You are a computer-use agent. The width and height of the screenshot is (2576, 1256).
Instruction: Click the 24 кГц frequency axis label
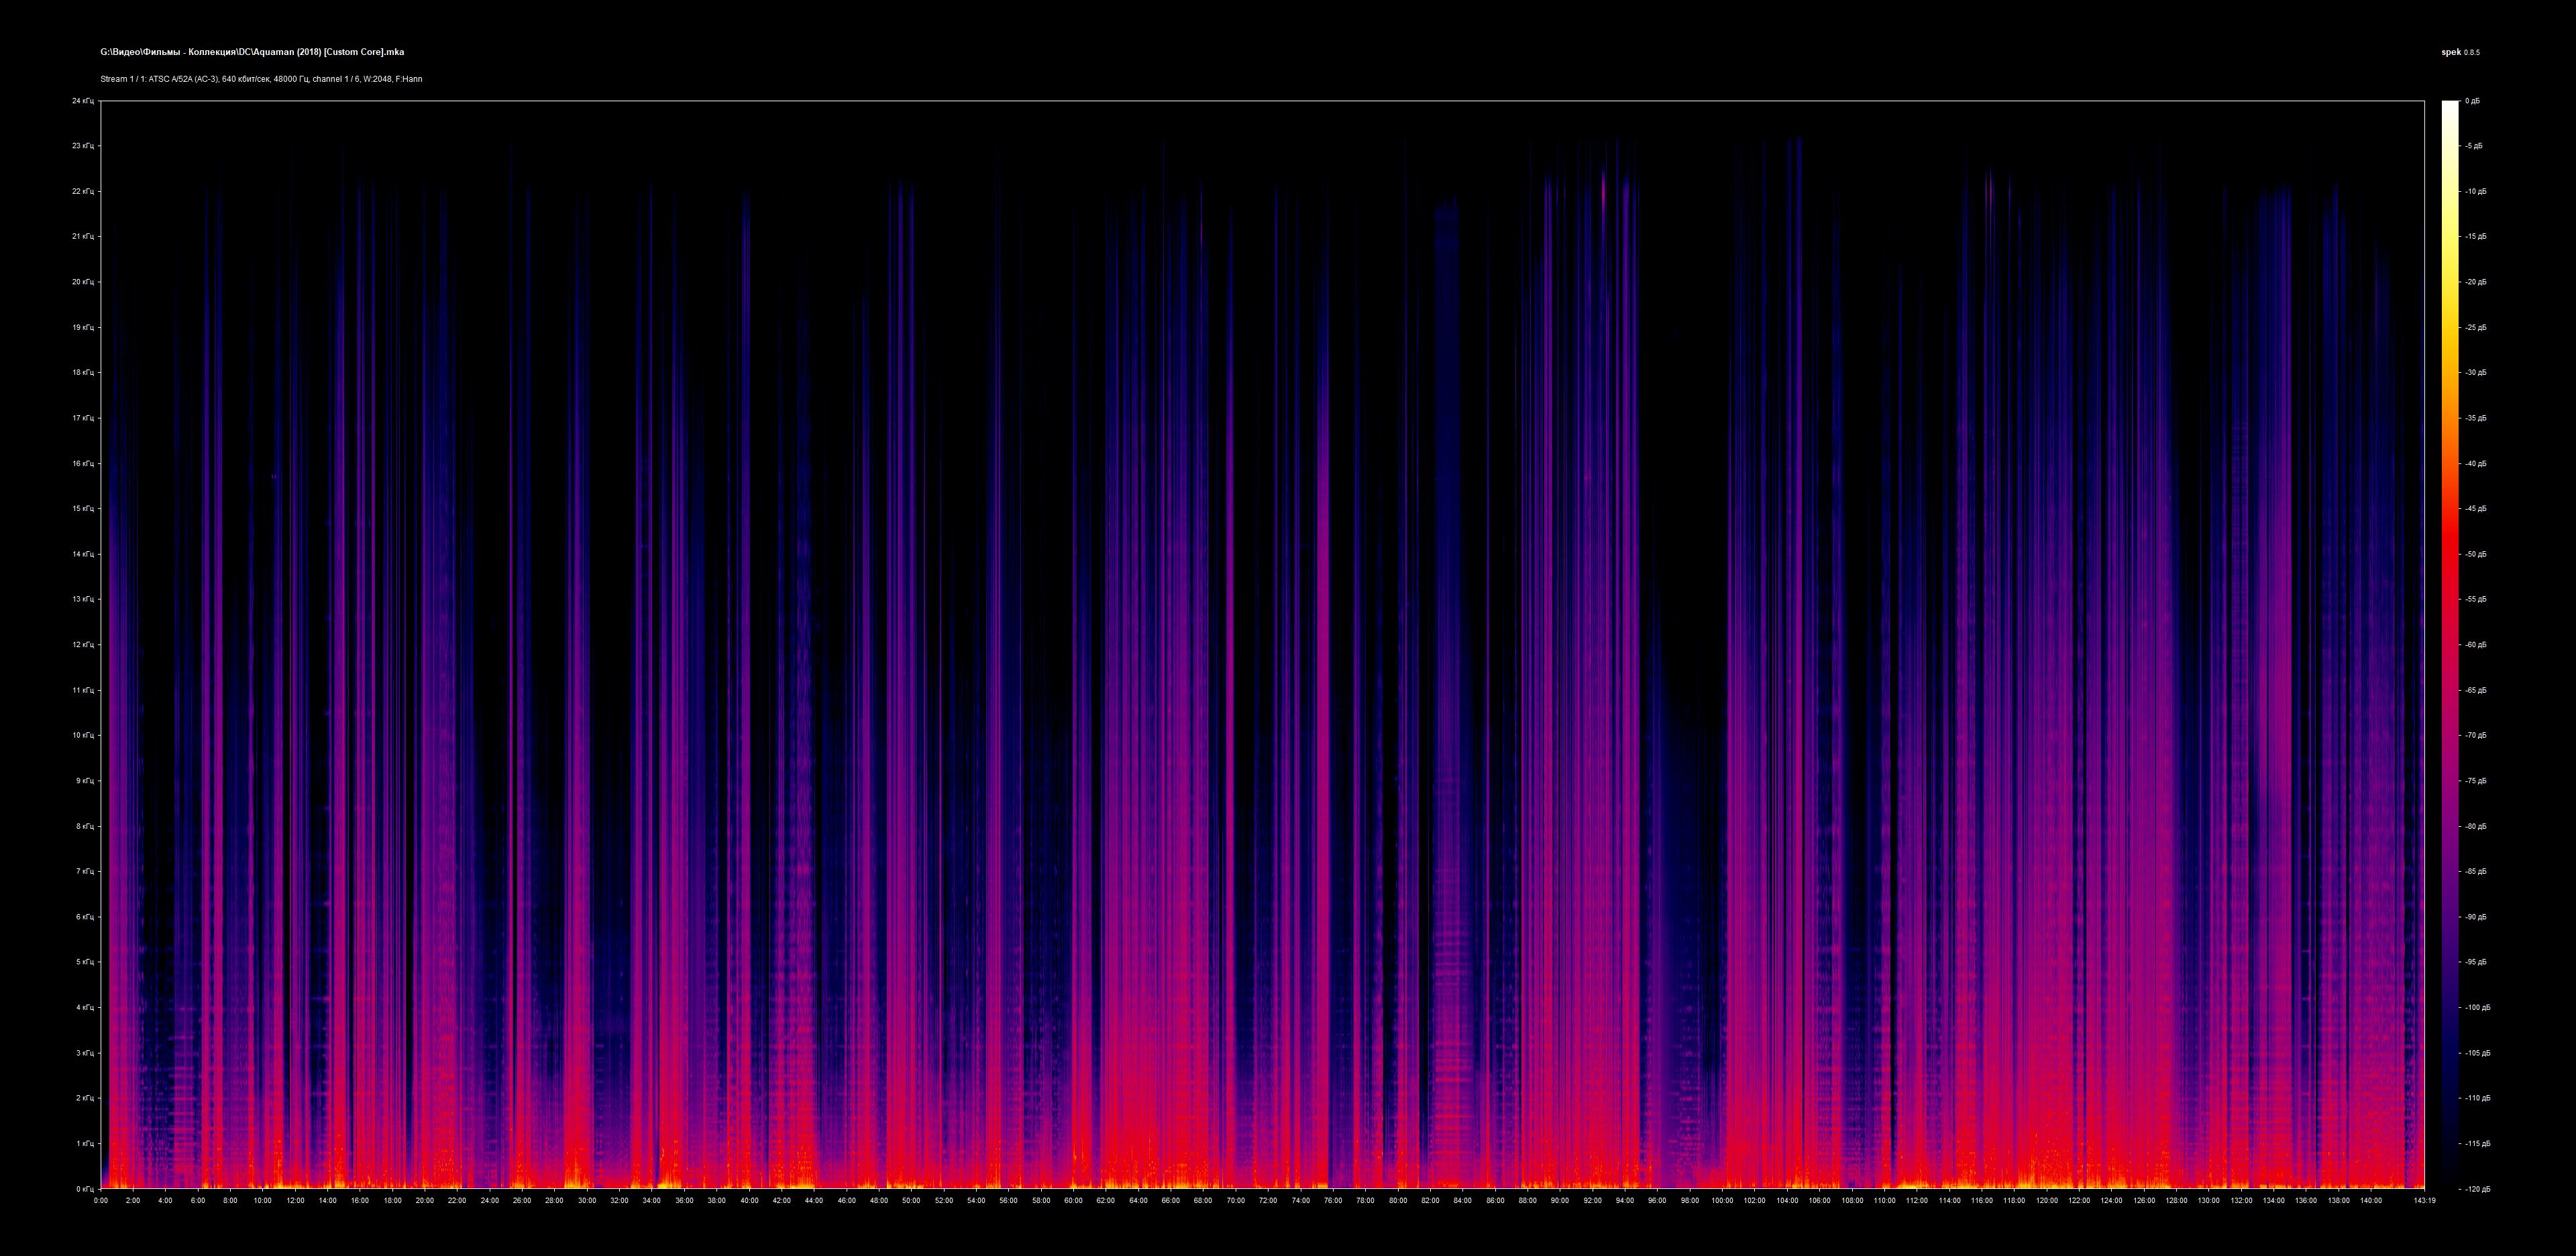[83, 101]
